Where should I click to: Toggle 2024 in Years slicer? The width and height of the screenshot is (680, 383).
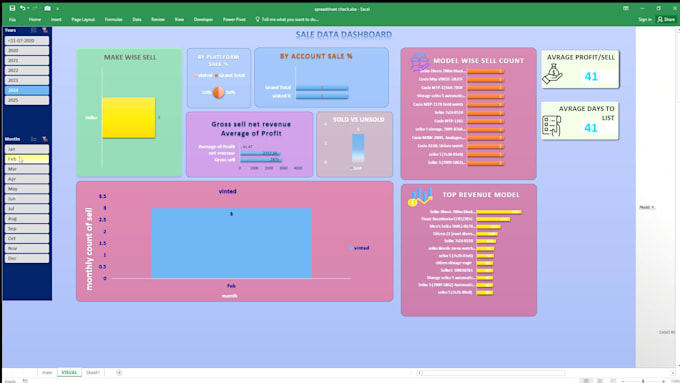click(27, 90)
